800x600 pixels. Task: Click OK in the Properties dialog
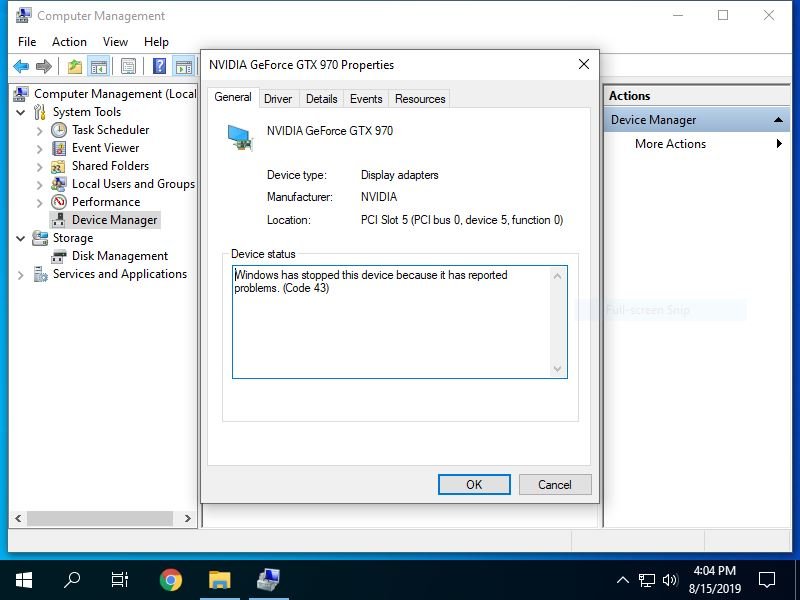[474, 485]
